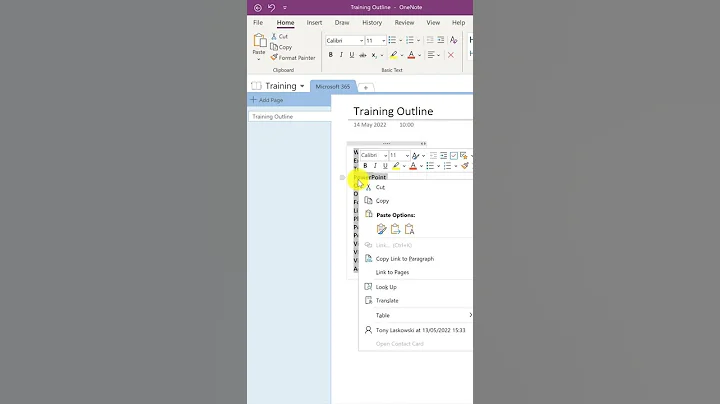
Task: Click Cut in the Clipboard ribbon group
Action: tap(279, 36)
